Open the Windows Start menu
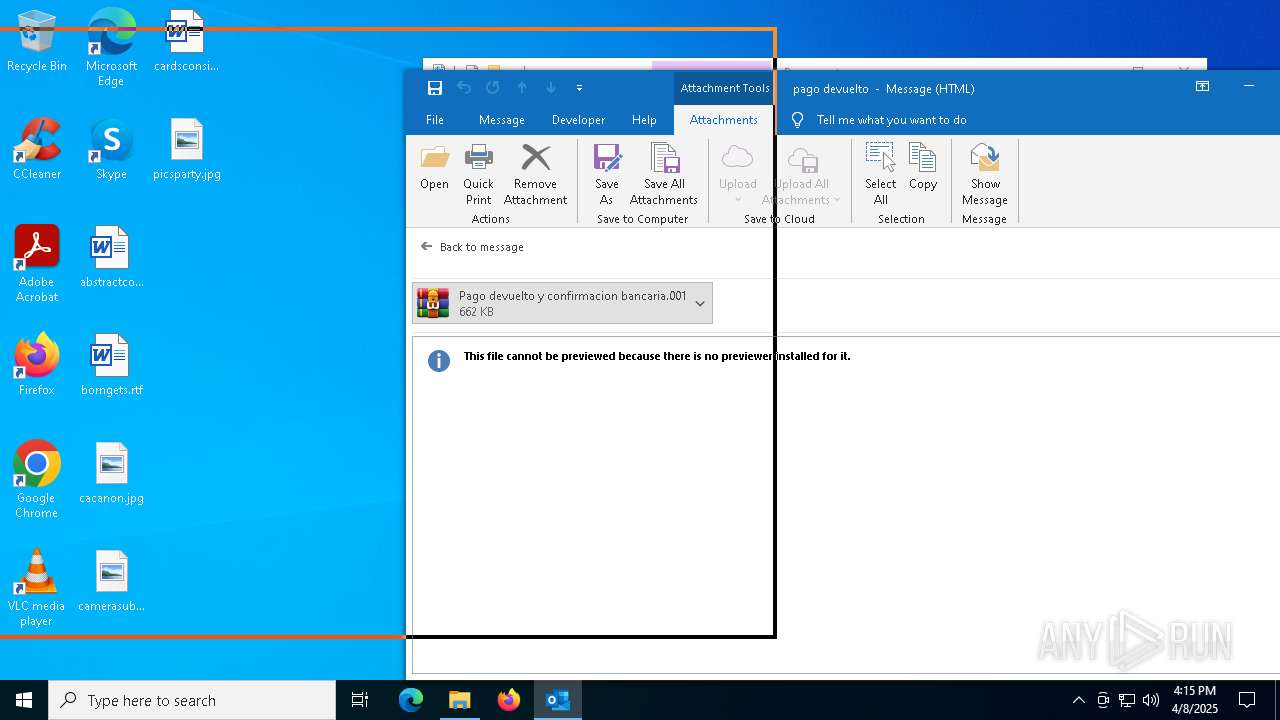1280x720 pixels. [x=24, y=700]
